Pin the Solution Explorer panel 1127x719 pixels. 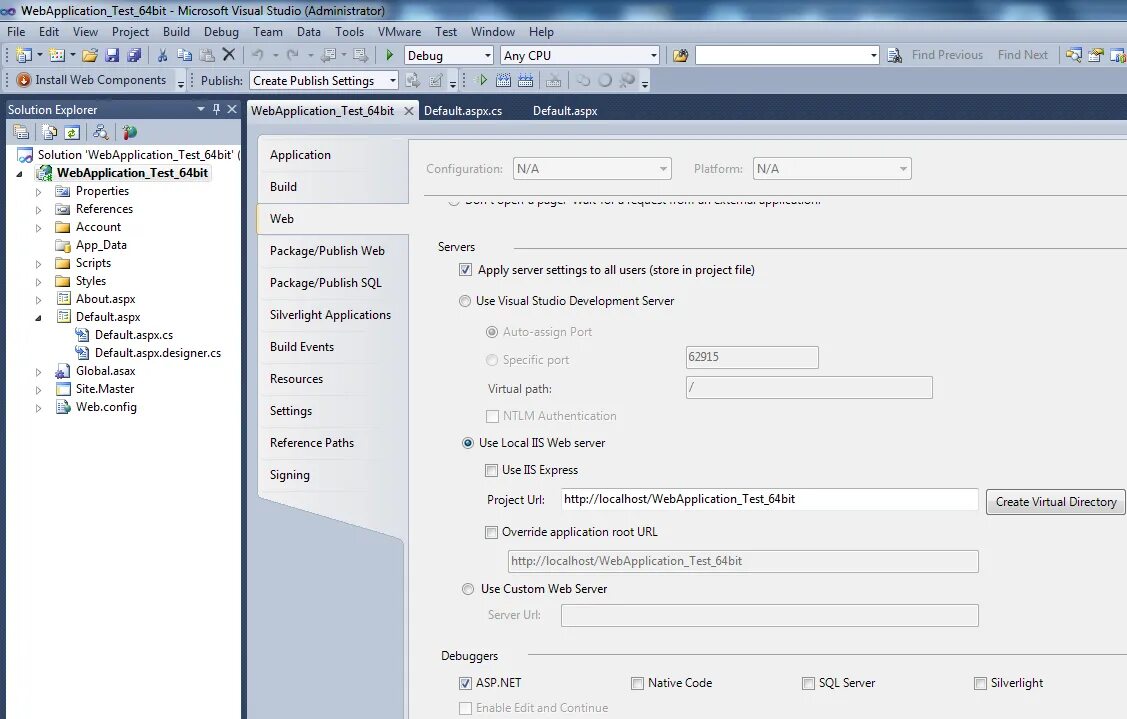(216, 109)
